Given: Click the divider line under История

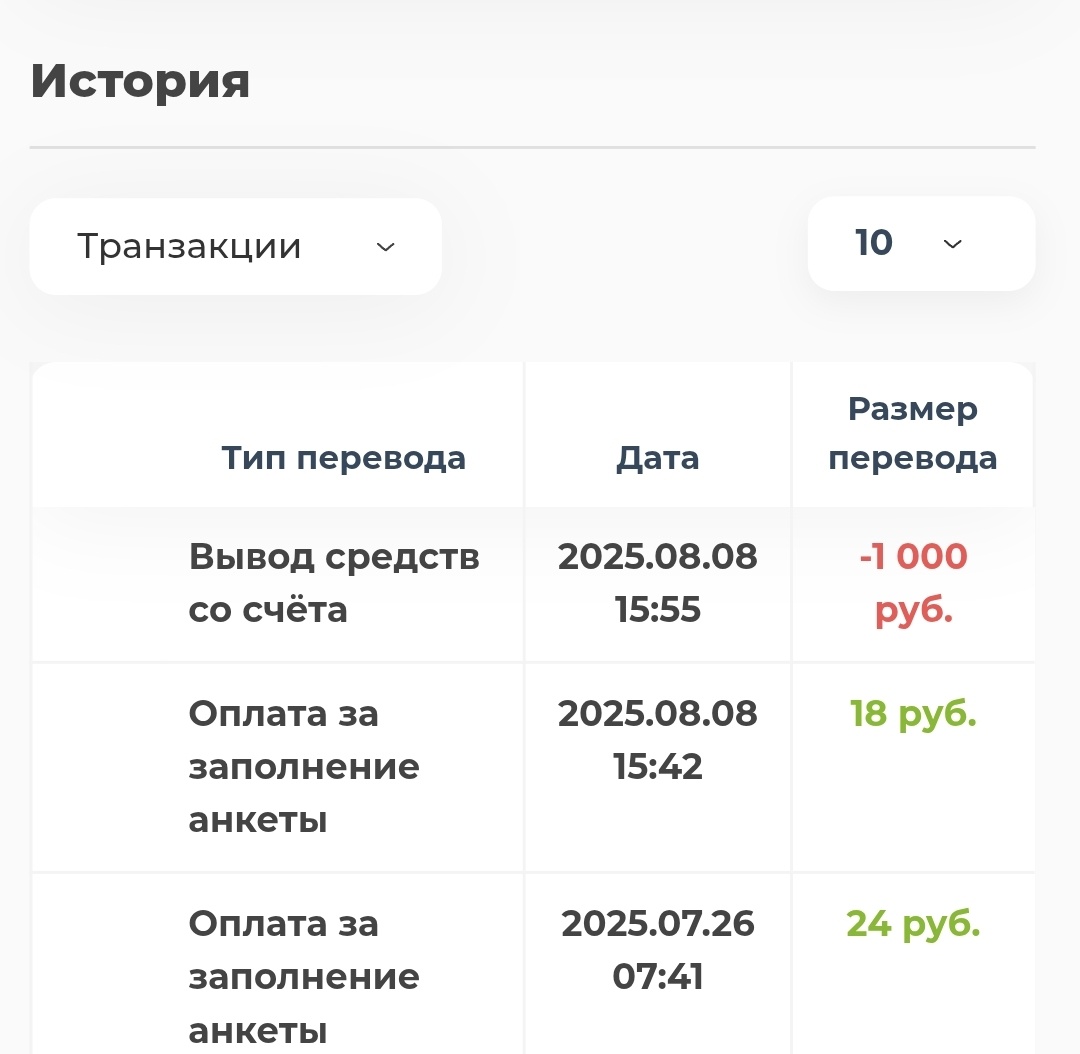Looking at the screenshot, I should [533, 146].
